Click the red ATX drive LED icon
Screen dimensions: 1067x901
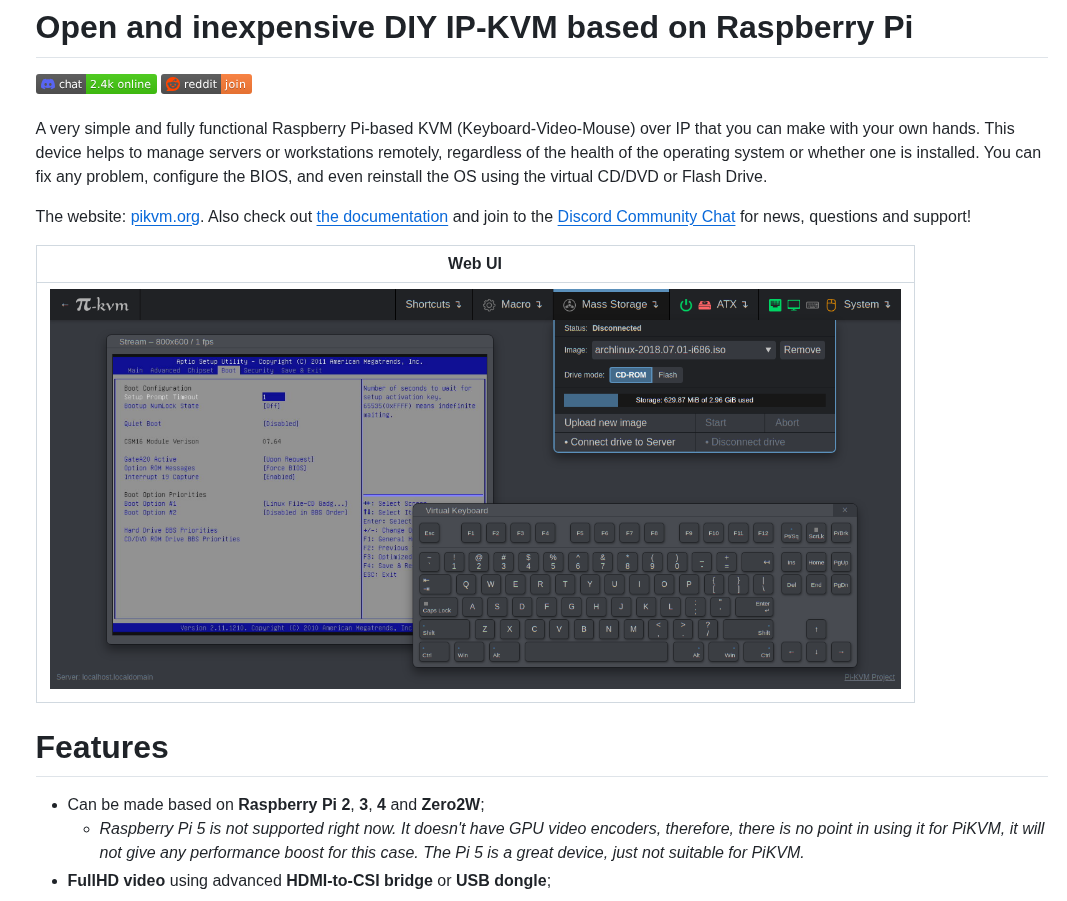(705, 305)
